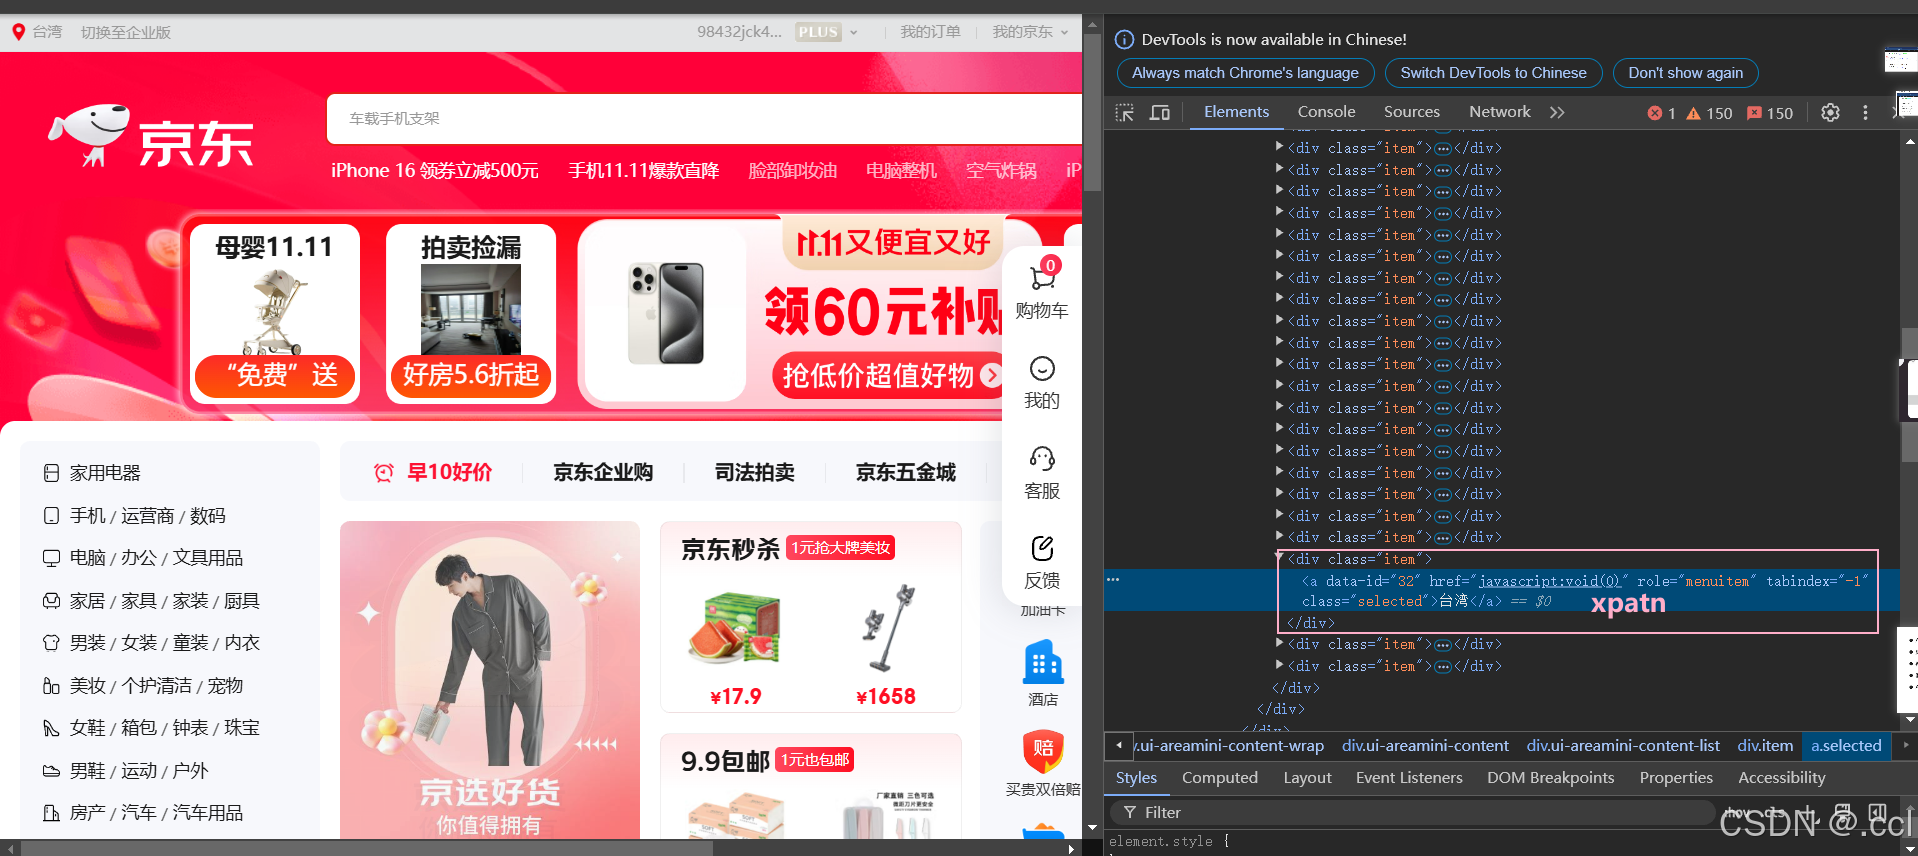This screenshot has width=1918, height=856.
Task: Click Don't show again button
Action: (x=1685, y=73)
